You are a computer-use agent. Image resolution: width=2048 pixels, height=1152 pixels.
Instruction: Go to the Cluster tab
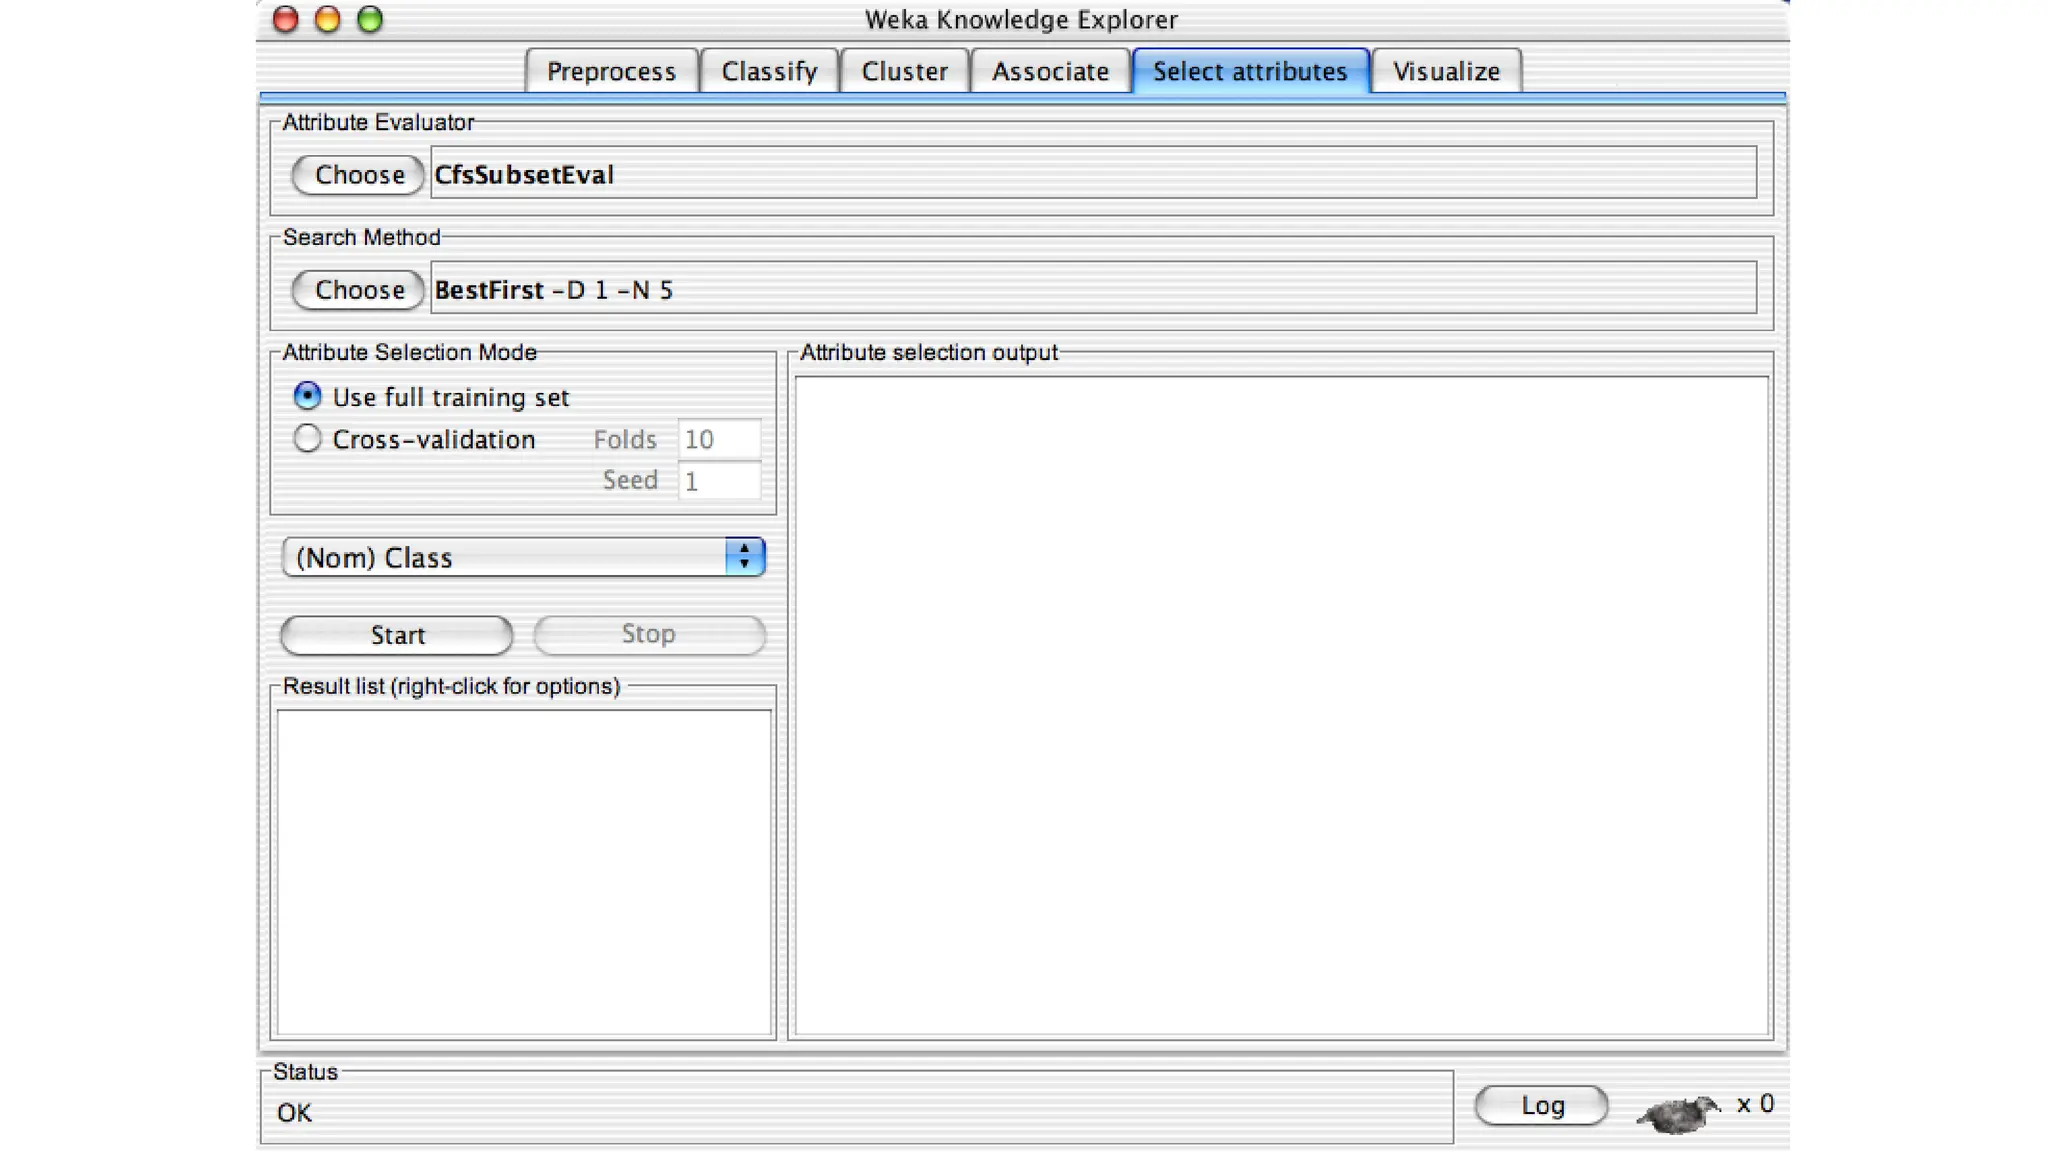(904, 72)
